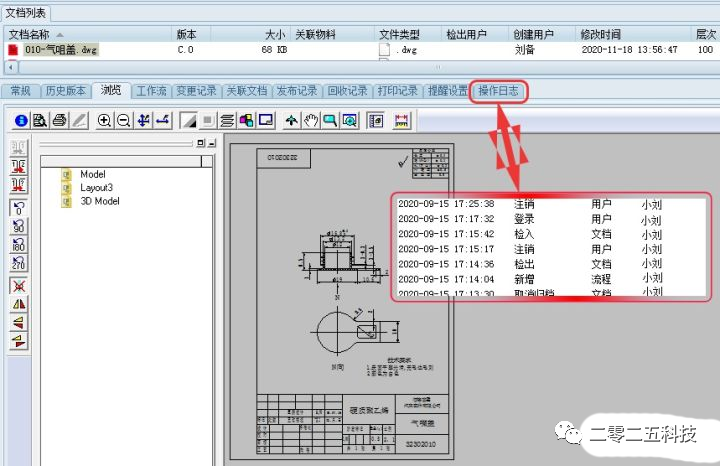Rotate the view to 0 degrees
The width and height of the screenshot is (720, 466).
(x=18, y=208)
